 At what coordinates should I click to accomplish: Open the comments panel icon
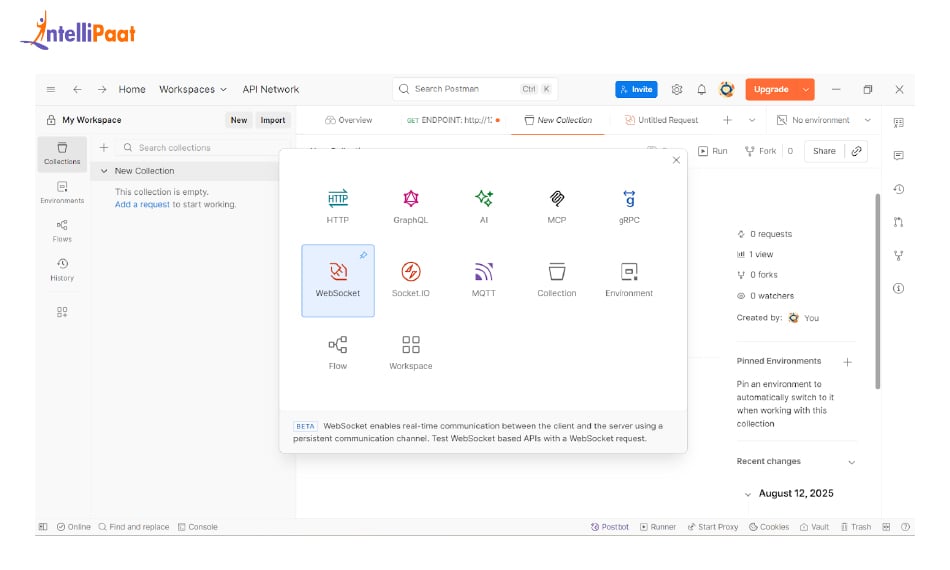coord(899,156)
